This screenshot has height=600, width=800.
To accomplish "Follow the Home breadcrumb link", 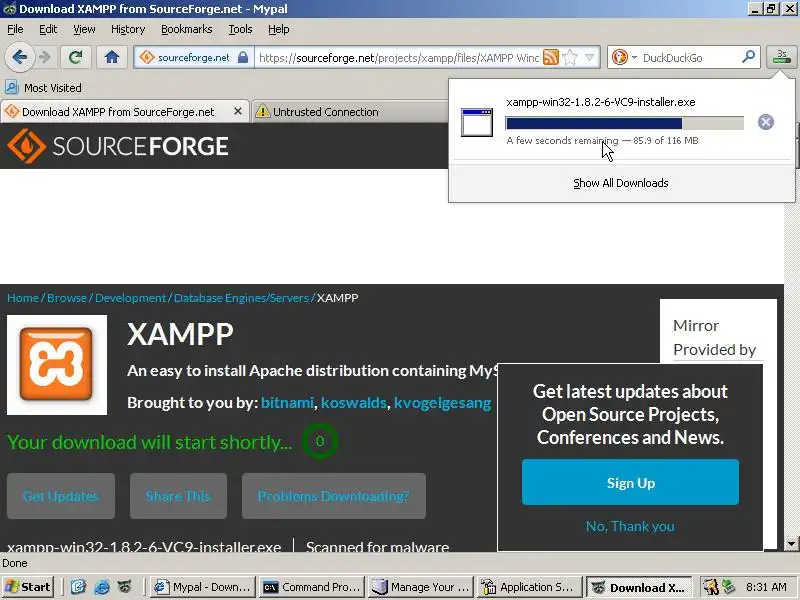I will pyautogui.click(x=23, y=298).
